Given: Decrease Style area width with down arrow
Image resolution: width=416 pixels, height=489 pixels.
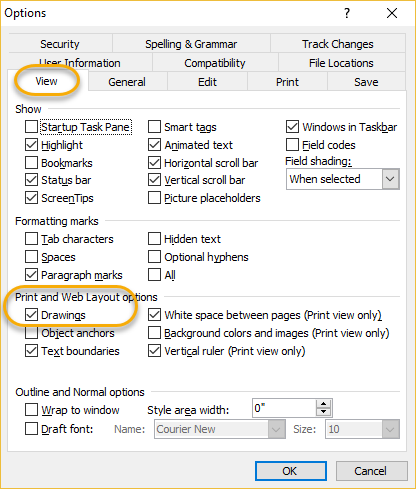Looking at the screenshot, I should point(323,412).
